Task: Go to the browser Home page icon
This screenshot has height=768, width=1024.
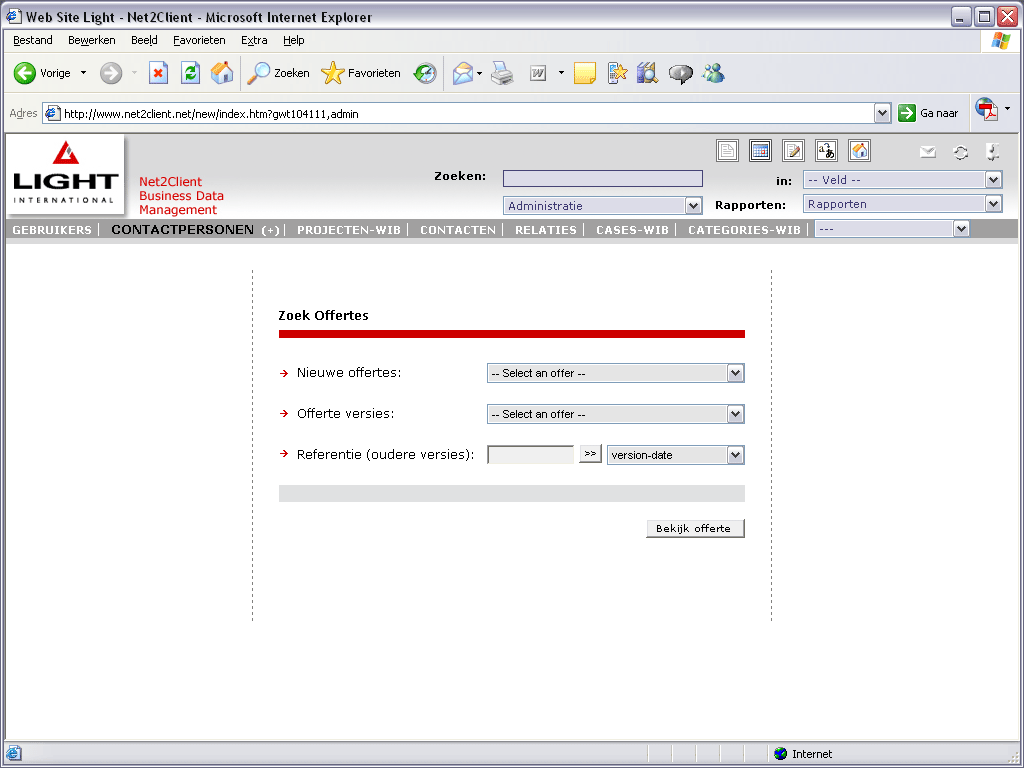Action: click(x=222, y=73)
